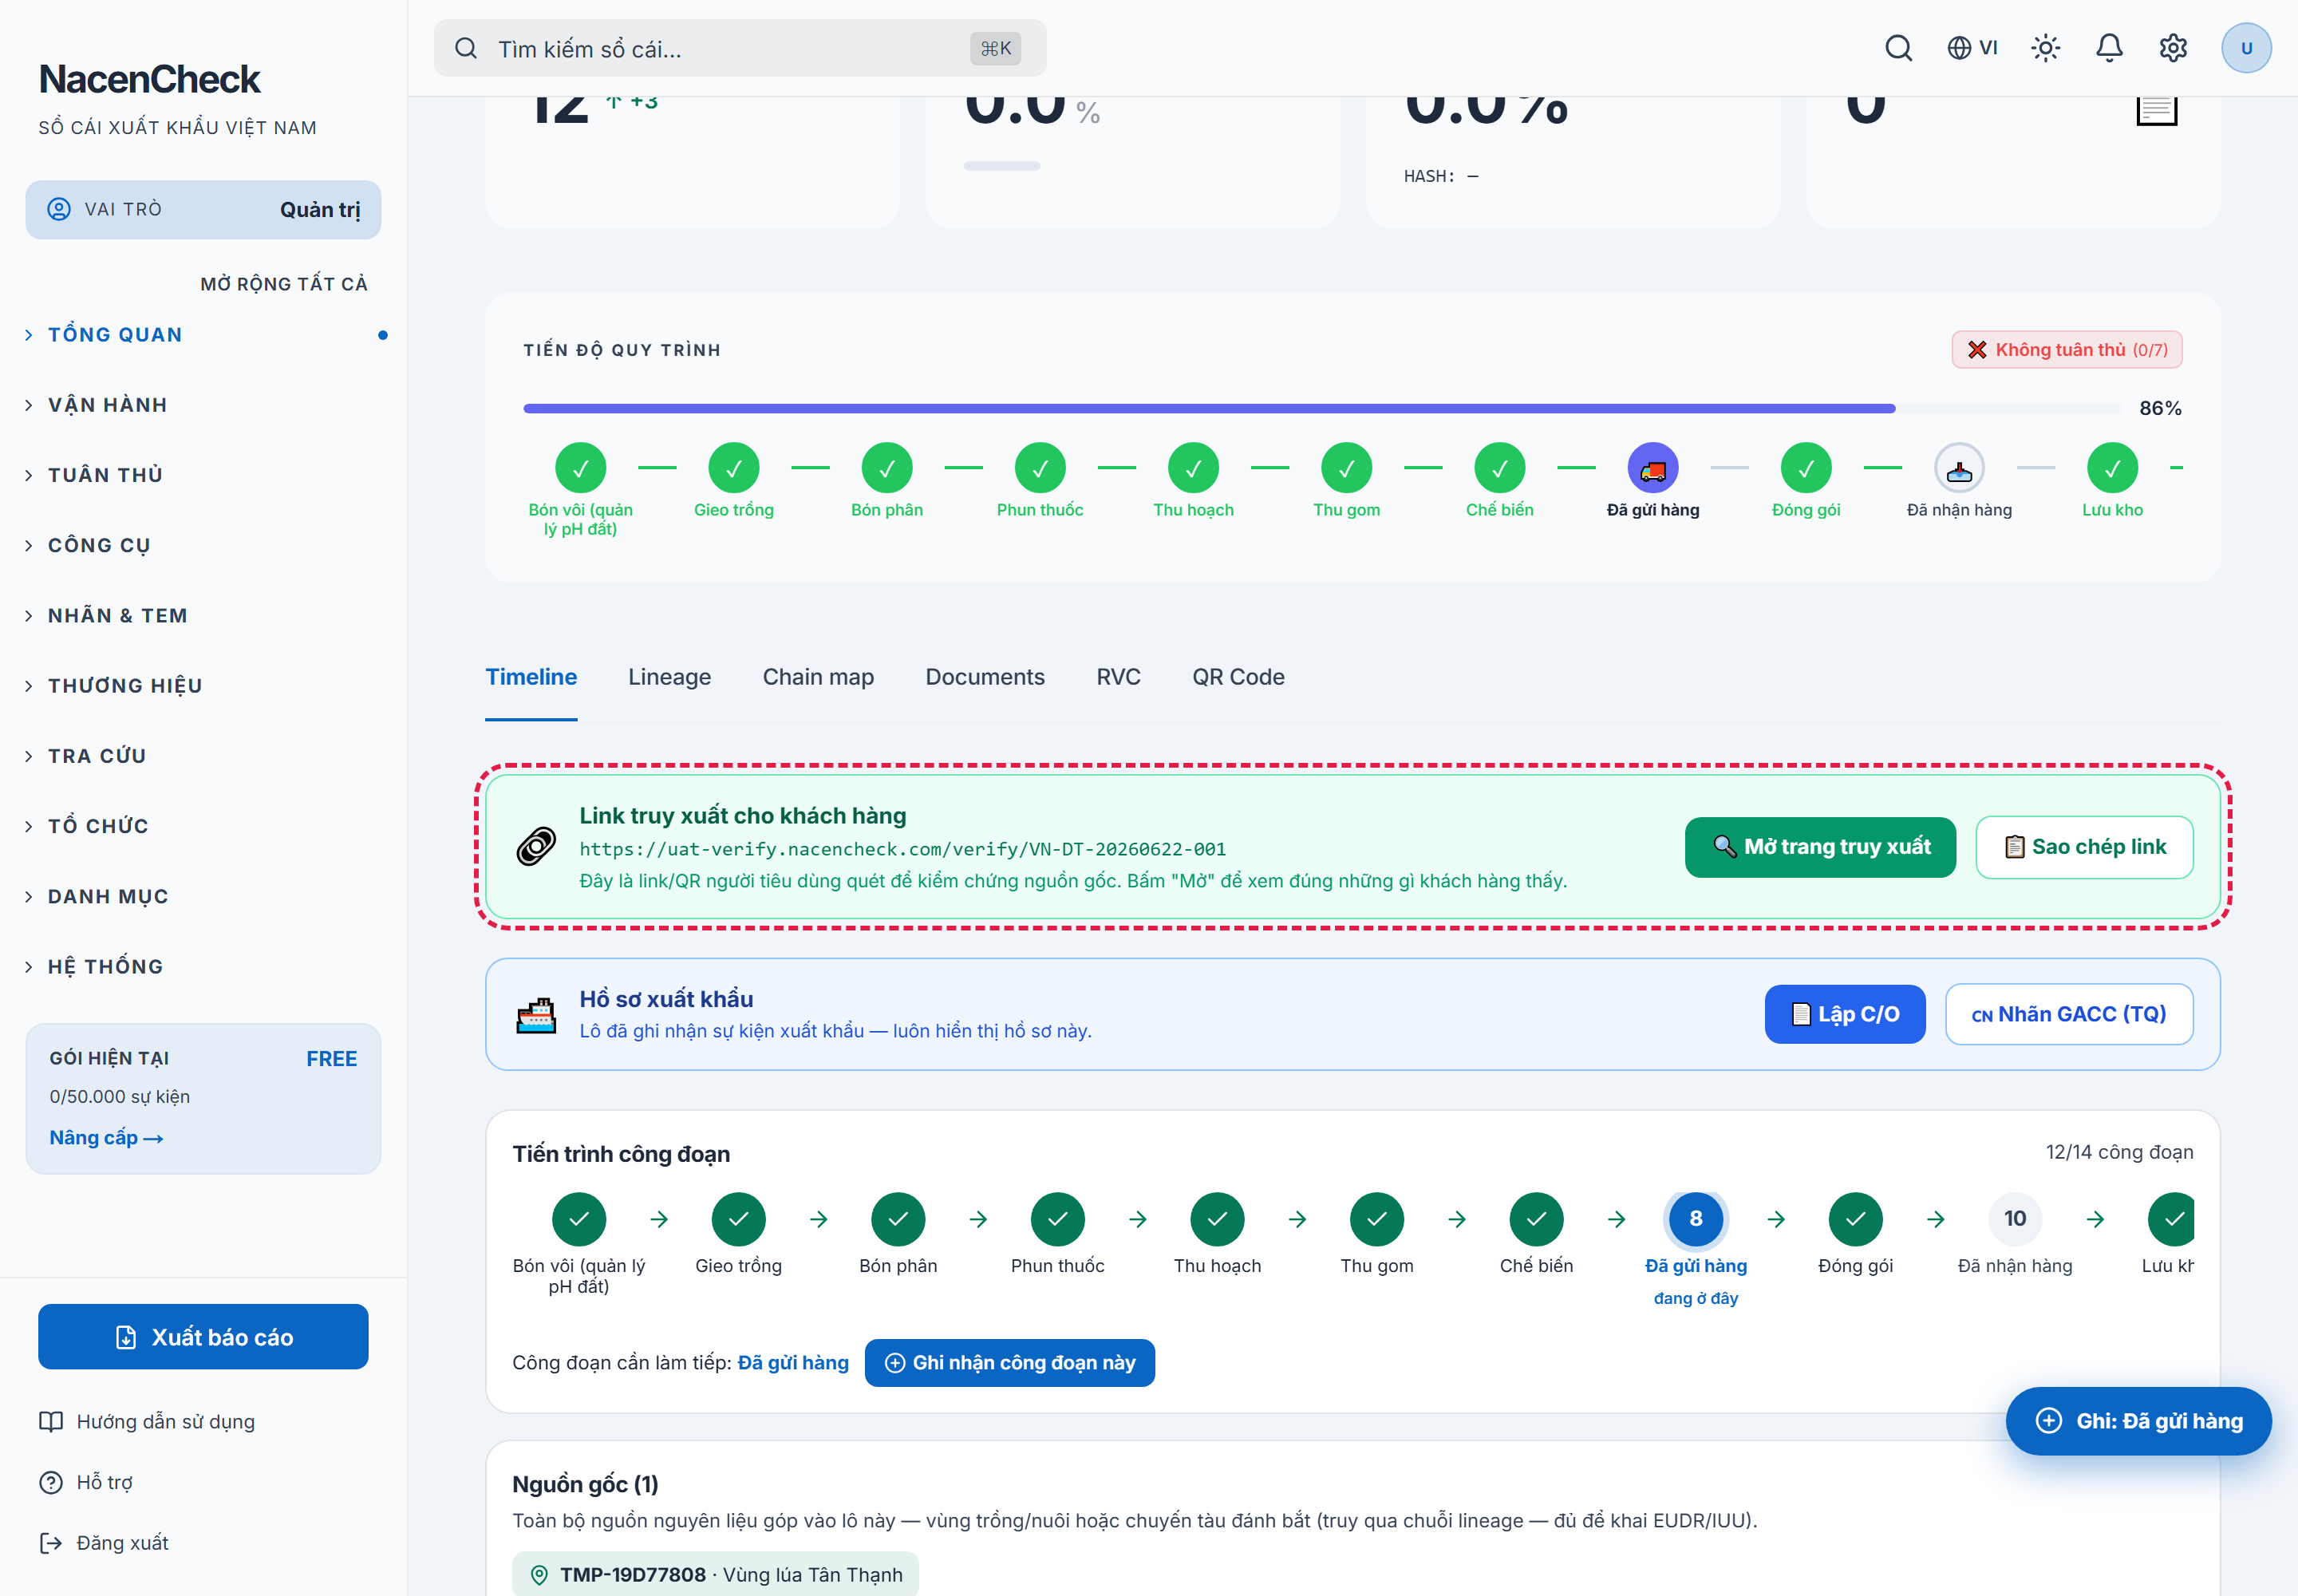Switch to the Lineage tab
The width and height of the screenshot is (2298, 1596).
[x=669, y=677]
